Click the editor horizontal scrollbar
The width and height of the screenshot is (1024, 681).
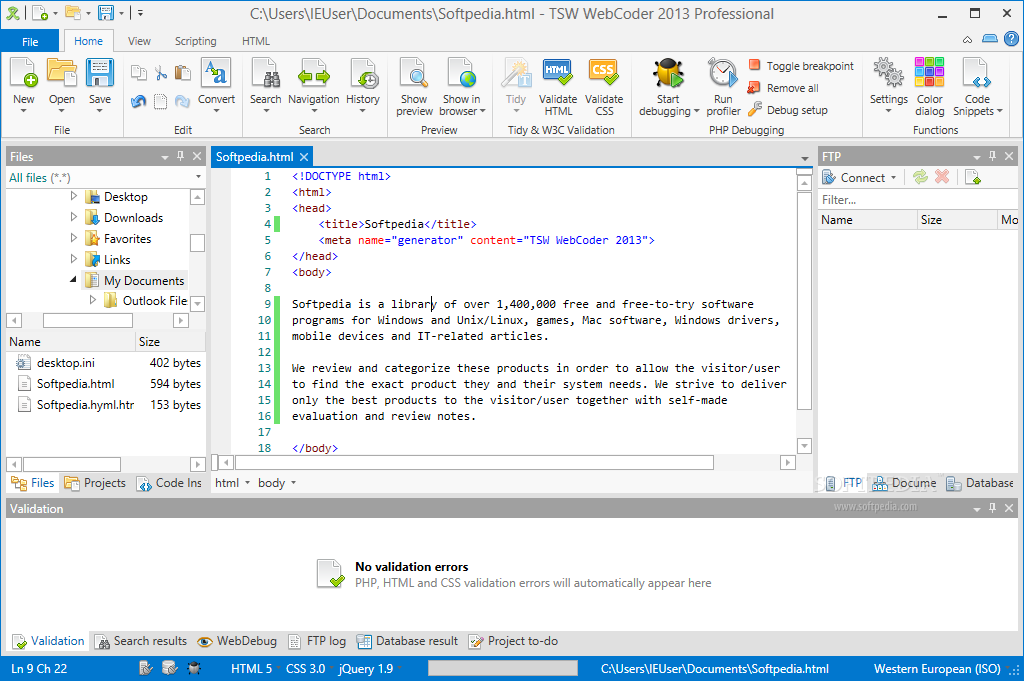coord(474,463)
